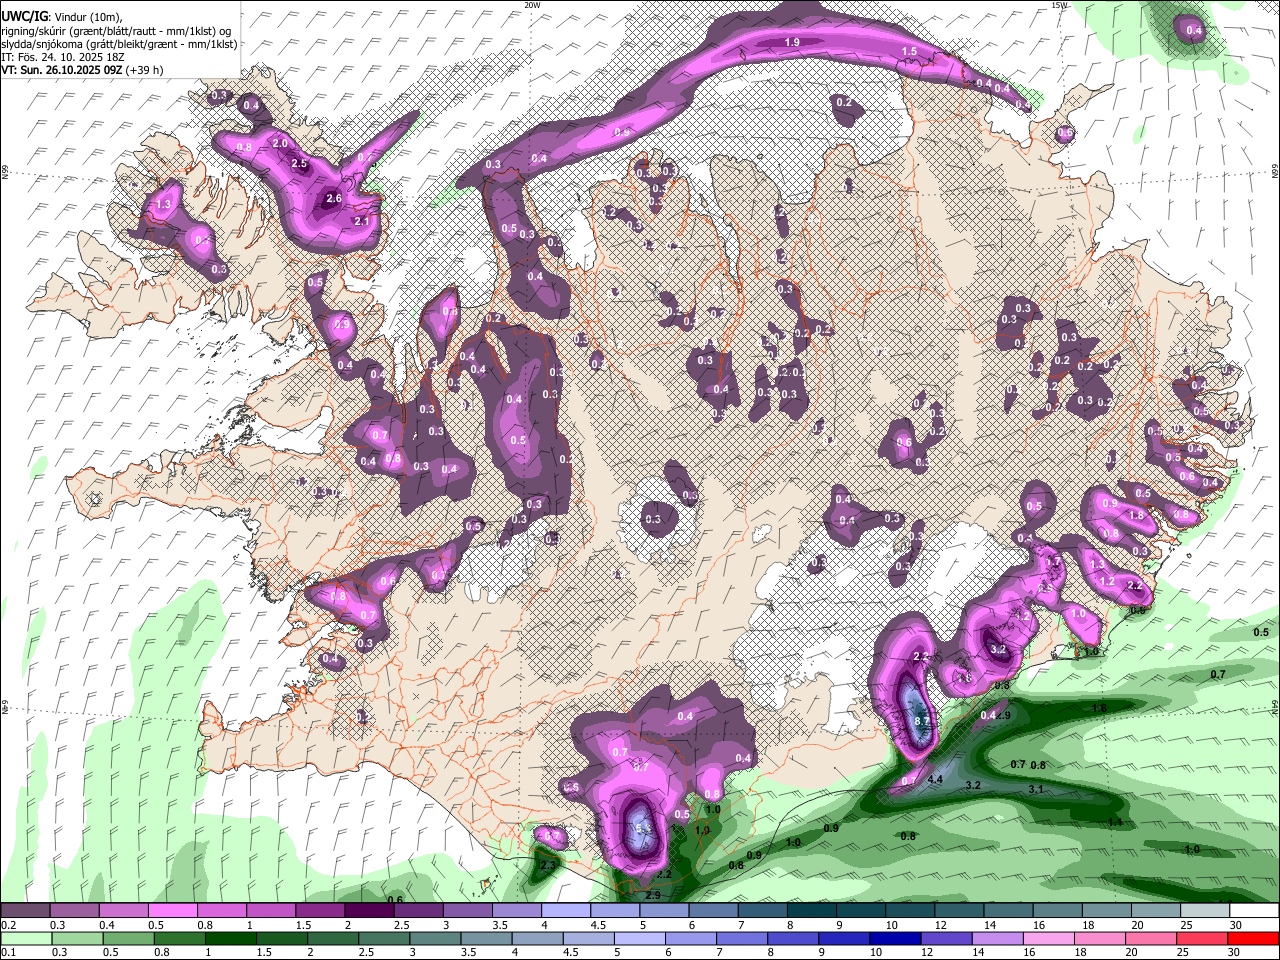Click the '0.1' label in the legend
The height and width of the screenshot is (960, 1280).
(8, 953)
